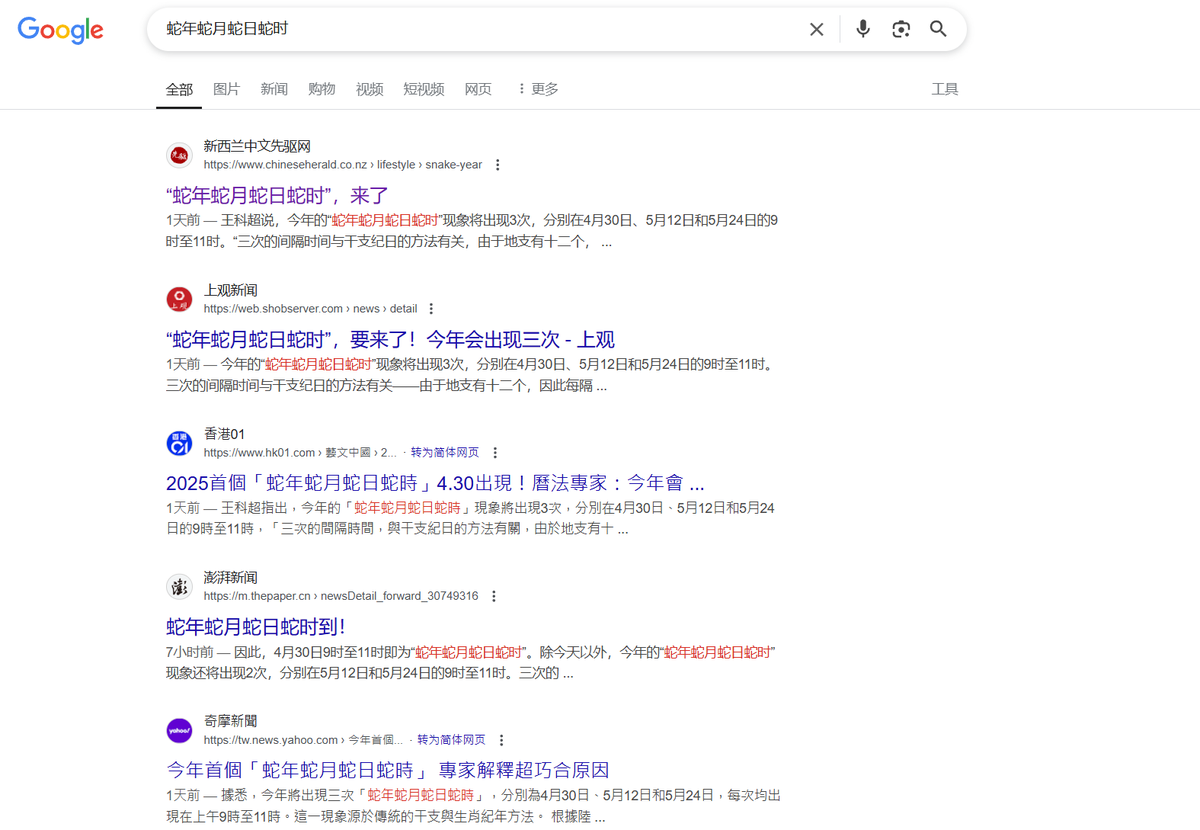Click the 澎湃新闻 site name
Image resolution: width=1200 pixels, height=830 pixels.
pos(231,578)
